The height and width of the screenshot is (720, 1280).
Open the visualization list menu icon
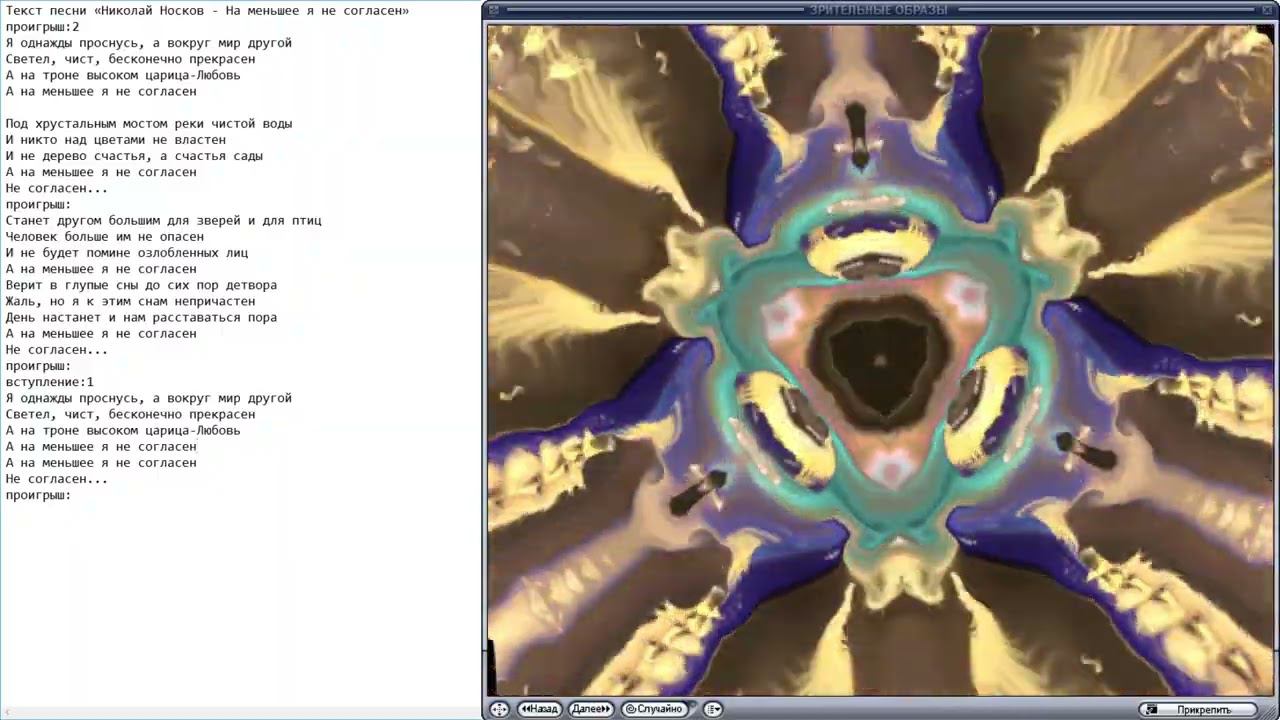point(713,709)
